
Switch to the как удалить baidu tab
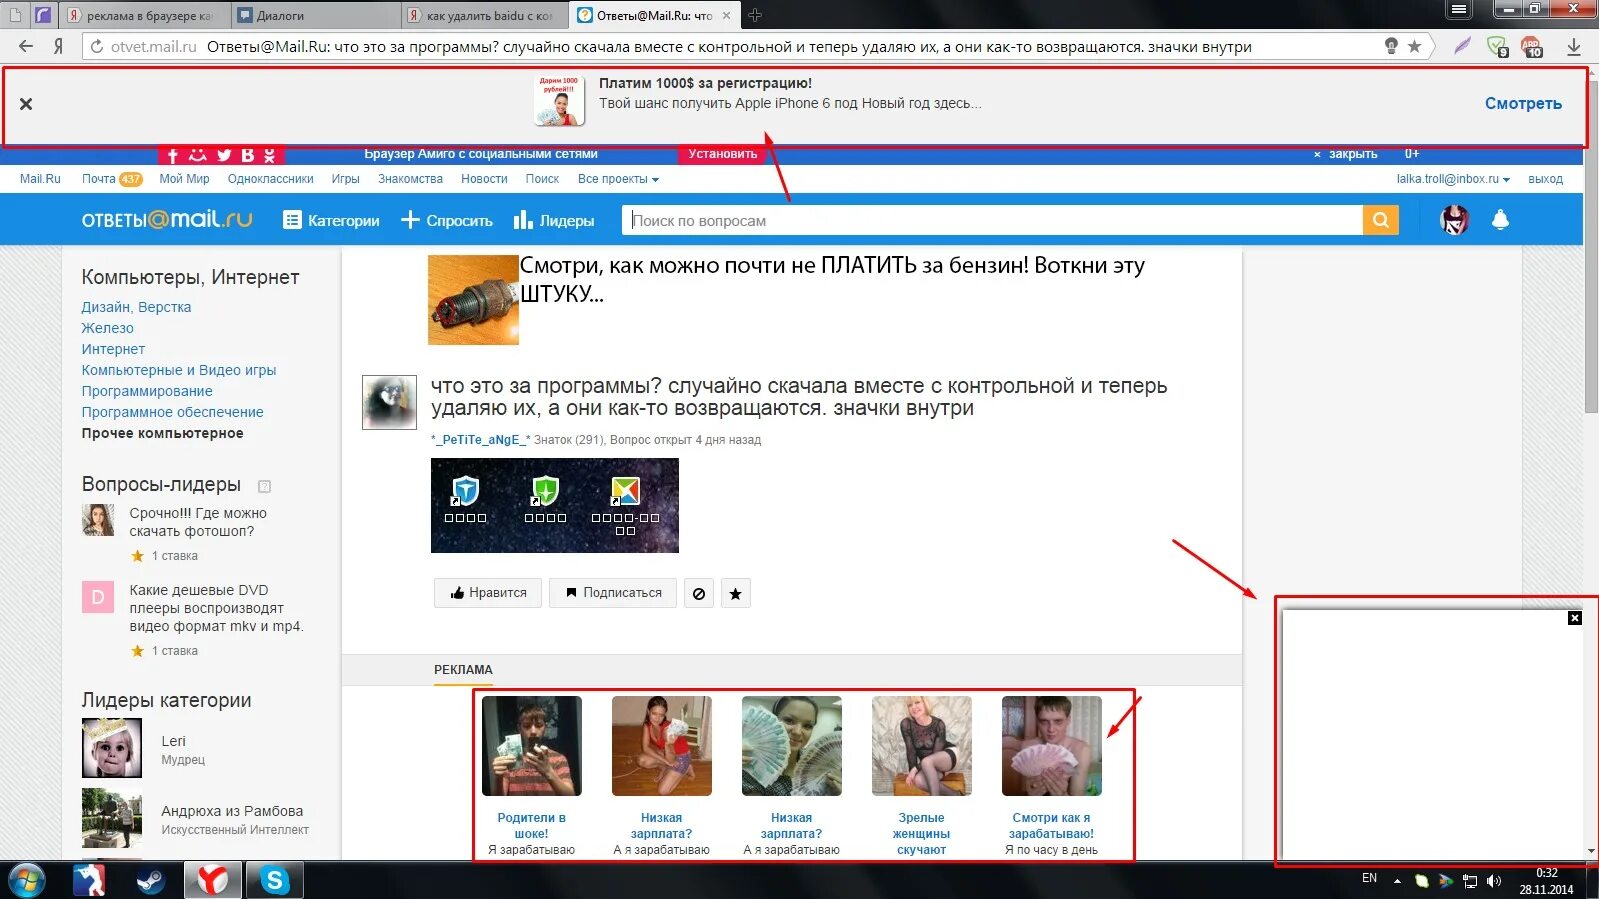coord(484,16)
